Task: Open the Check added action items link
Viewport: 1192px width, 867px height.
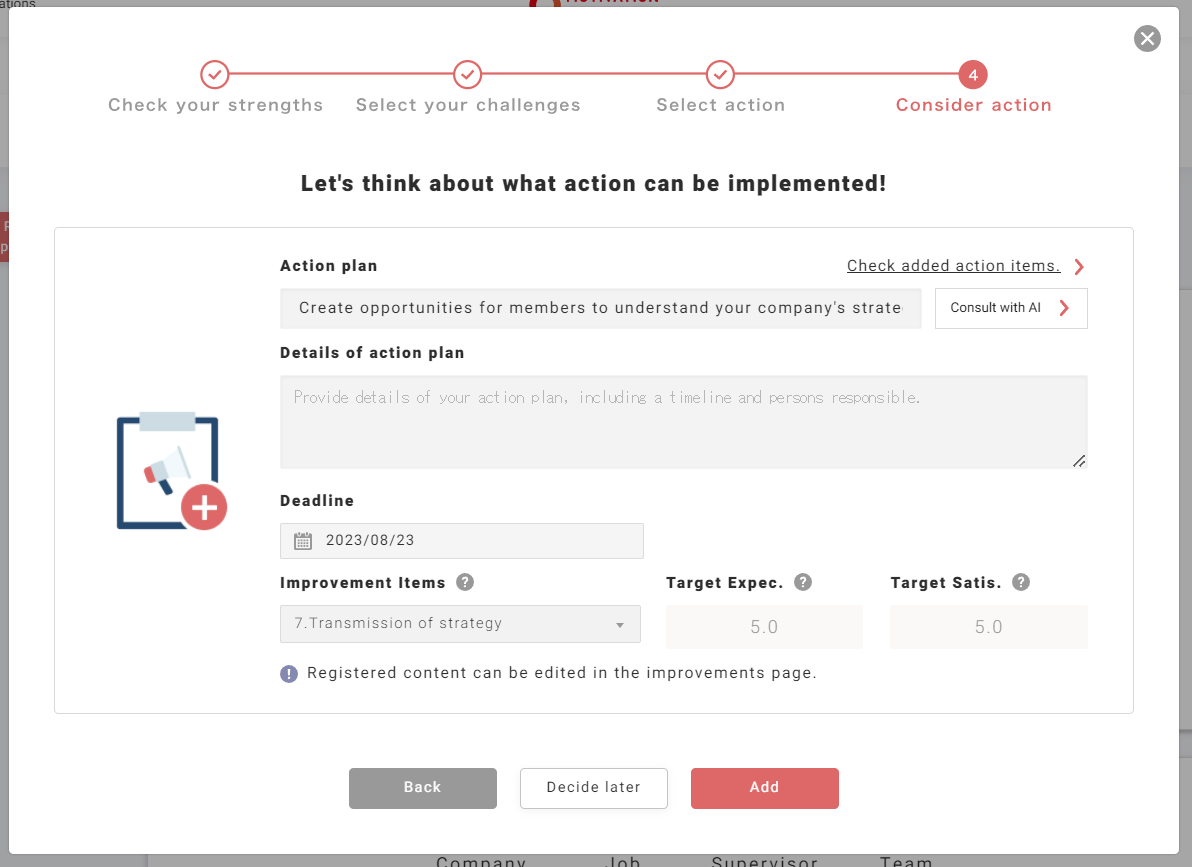Action: click(953, 266)
